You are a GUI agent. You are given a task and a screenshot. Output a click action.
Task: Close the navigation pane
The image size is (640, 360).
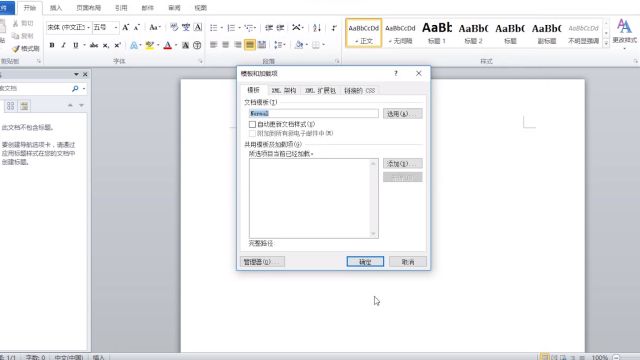point(85,74)
